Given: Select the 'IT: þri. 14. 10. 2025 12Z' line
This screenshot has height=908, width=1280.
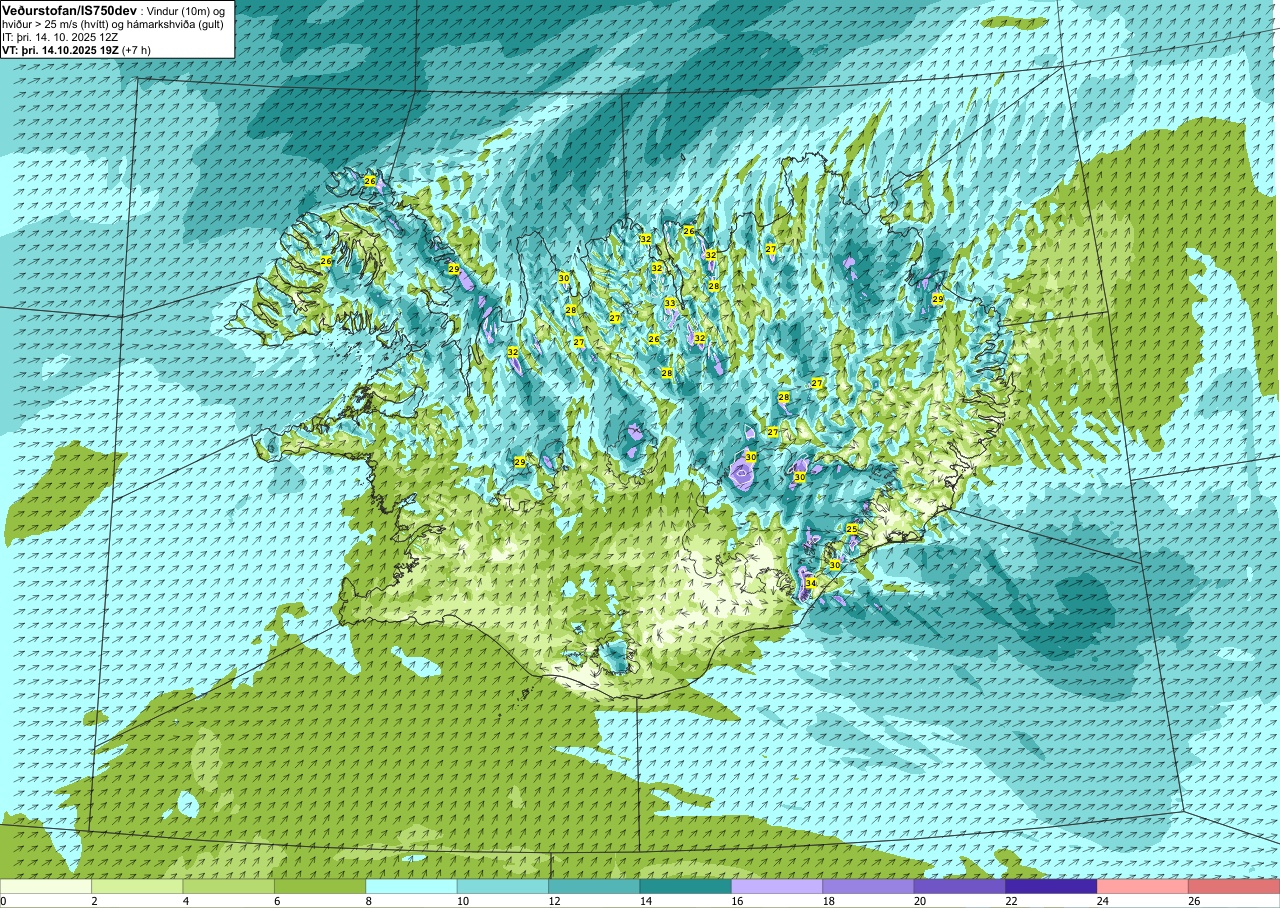Looking at the screenshot, I should point(60,37).
